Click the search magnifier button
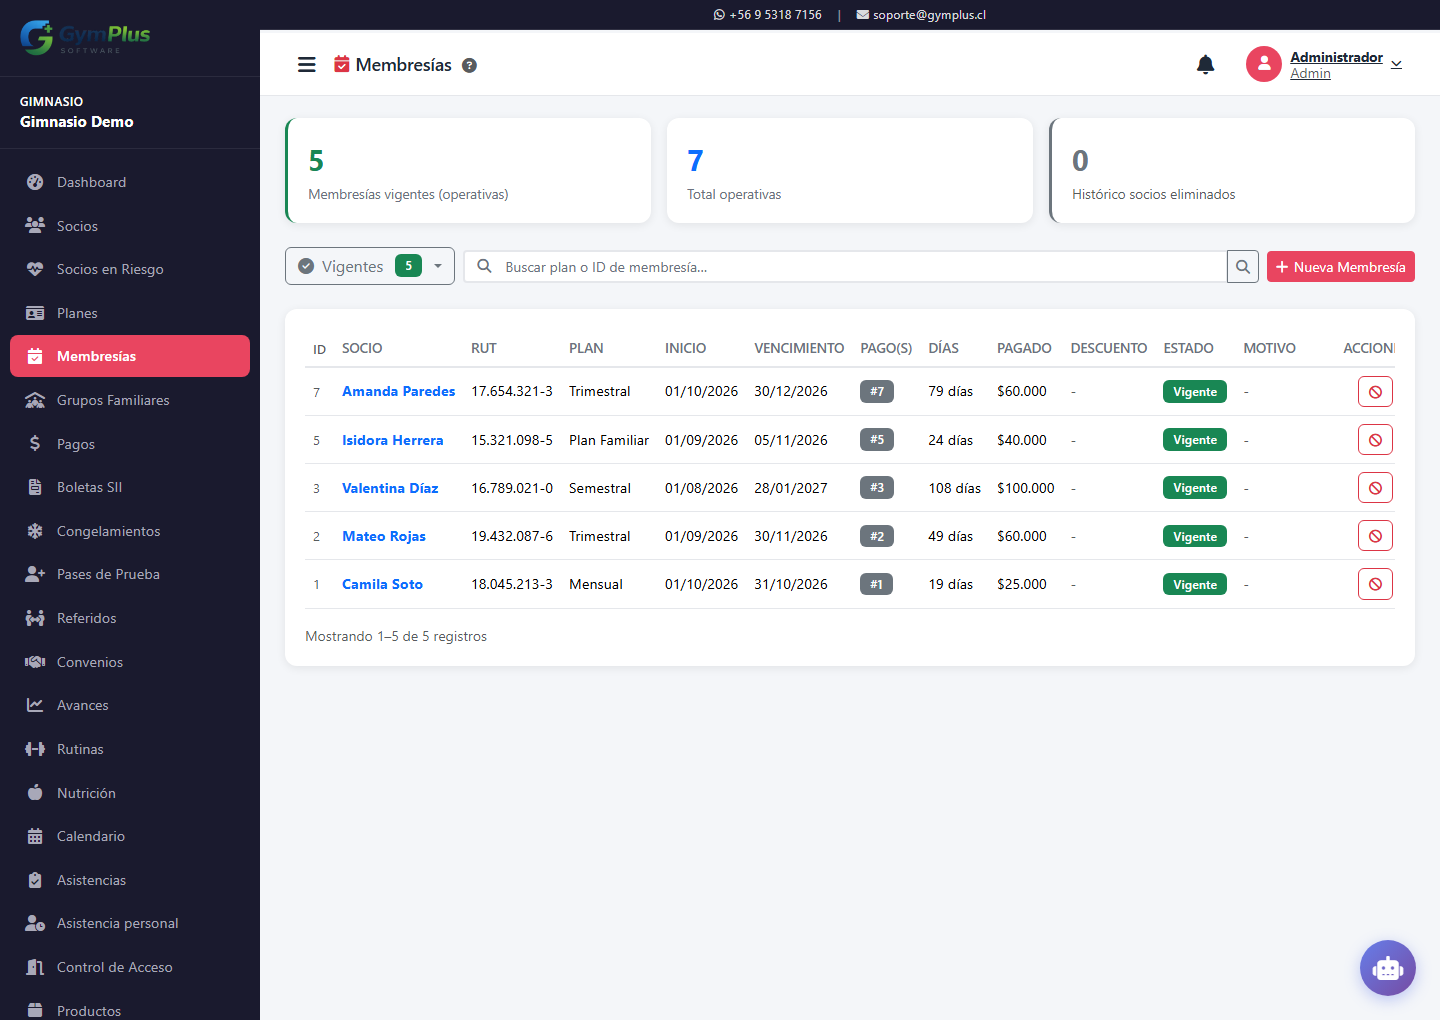This screenshot has width=1440, height=1020. (x=1243, y=267)
